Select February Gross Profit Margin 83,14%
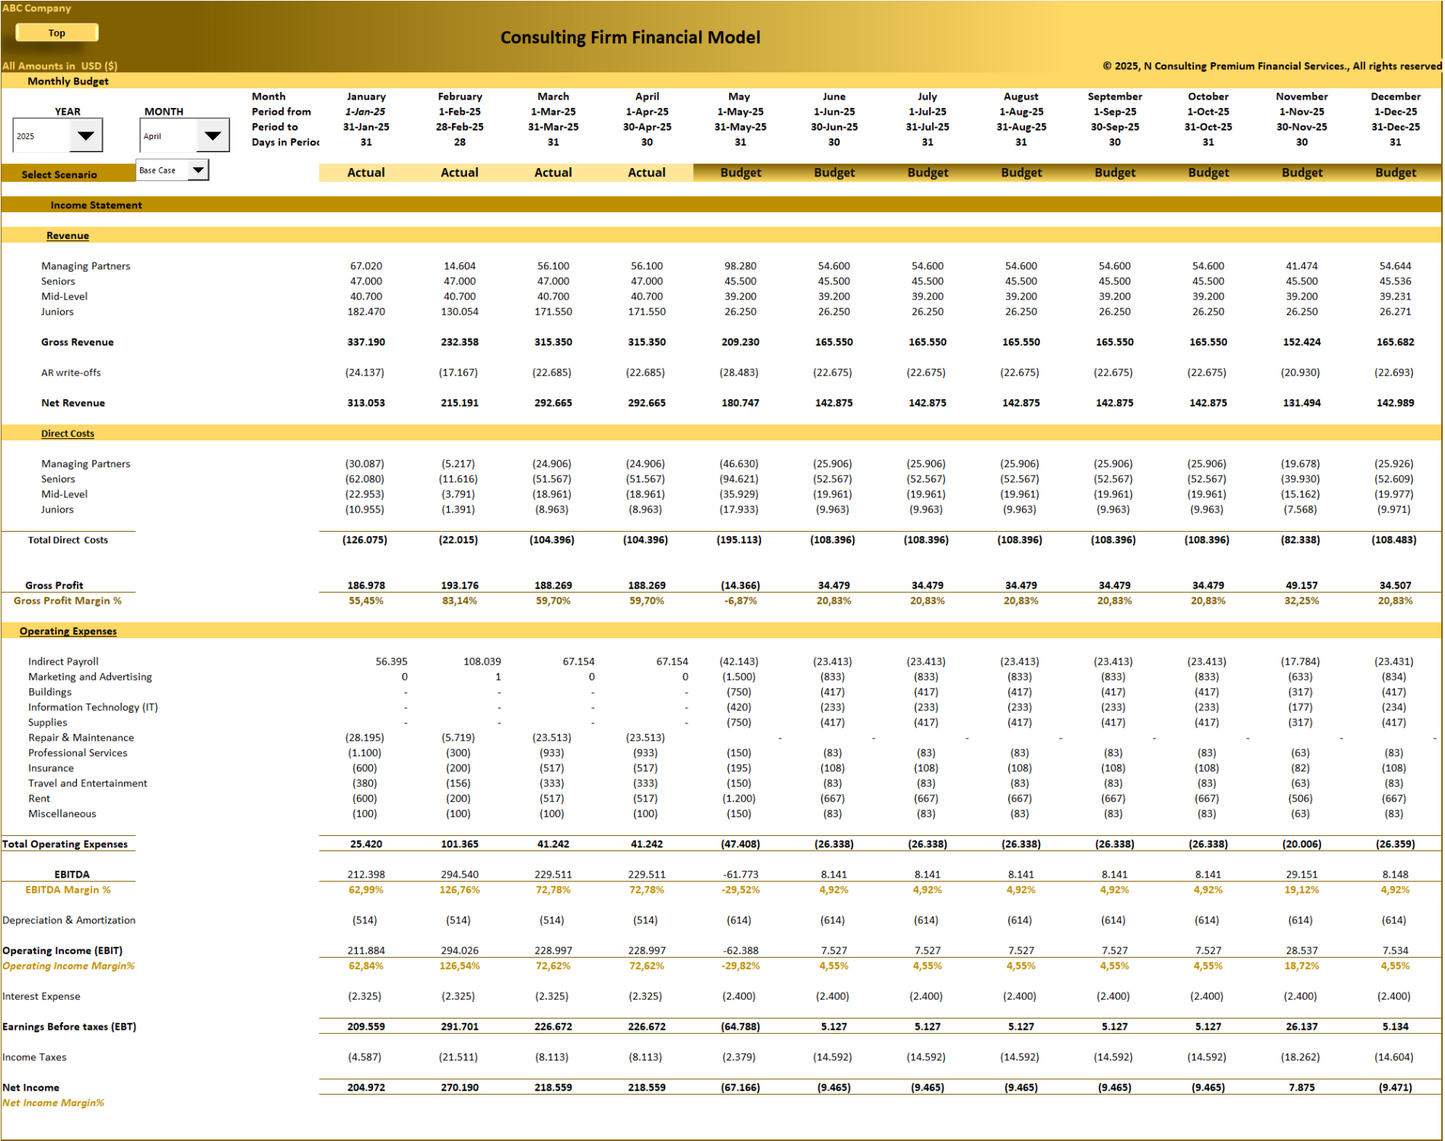 point(460,601)
